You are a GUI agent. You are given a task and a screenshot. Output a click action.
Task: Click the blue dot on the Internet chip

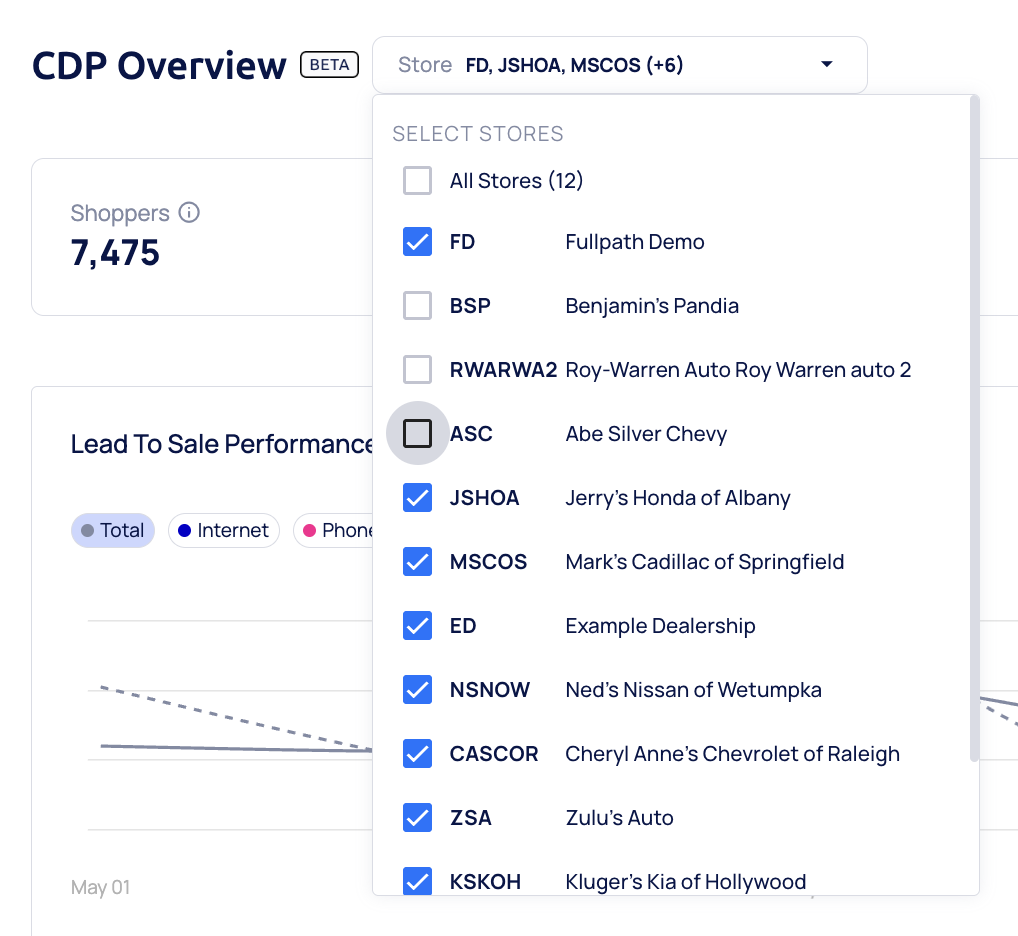184,531
